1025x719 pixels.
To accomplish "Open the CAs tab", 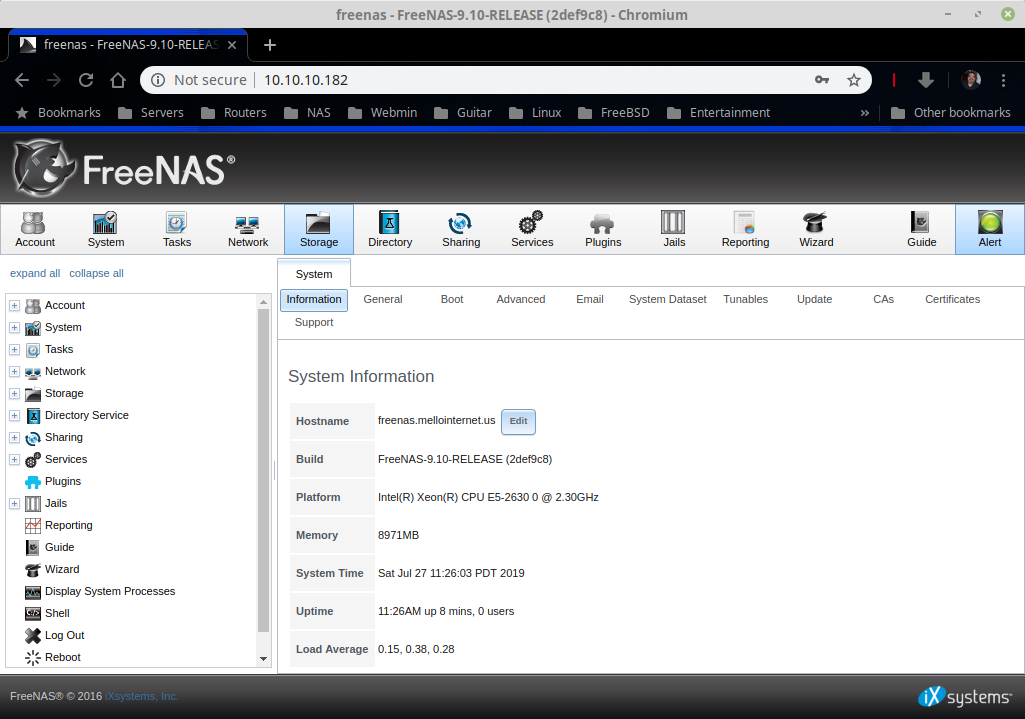I will [x=883, y=299].
